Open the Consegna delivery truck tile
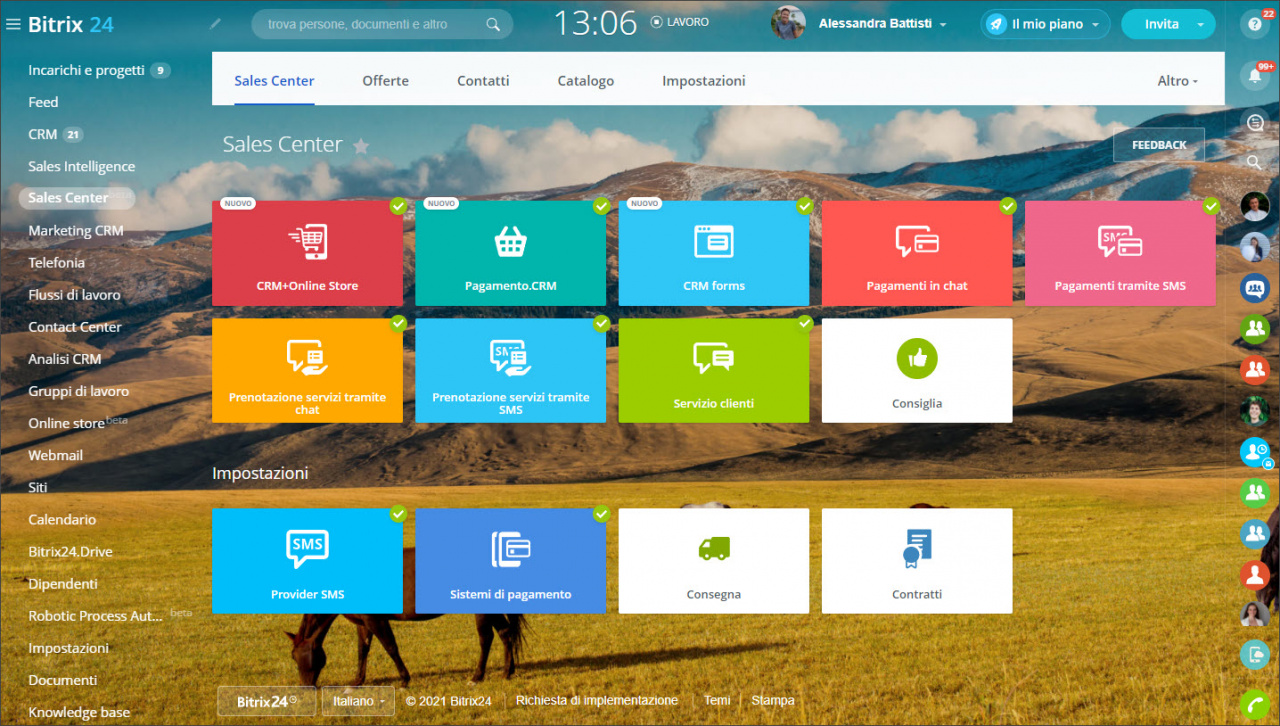The image size is (1280, 726). click(714, 561)
